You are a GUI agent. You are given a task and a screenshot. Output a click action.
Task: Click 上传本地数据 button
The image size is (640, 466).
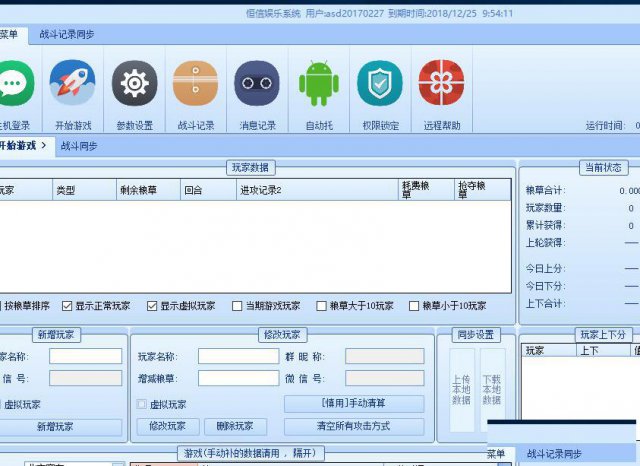(462, 390)
